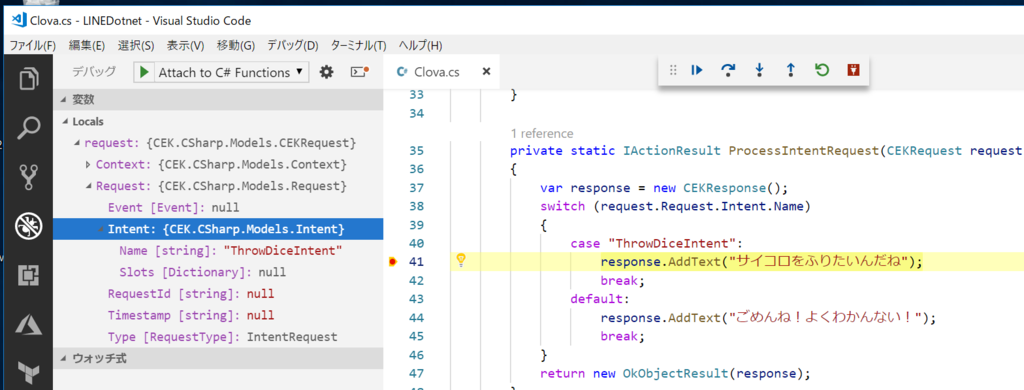This screenshot has height=390, width=1024.
Task: Open the Extensions view icon
Action: (x=28, y=275)
